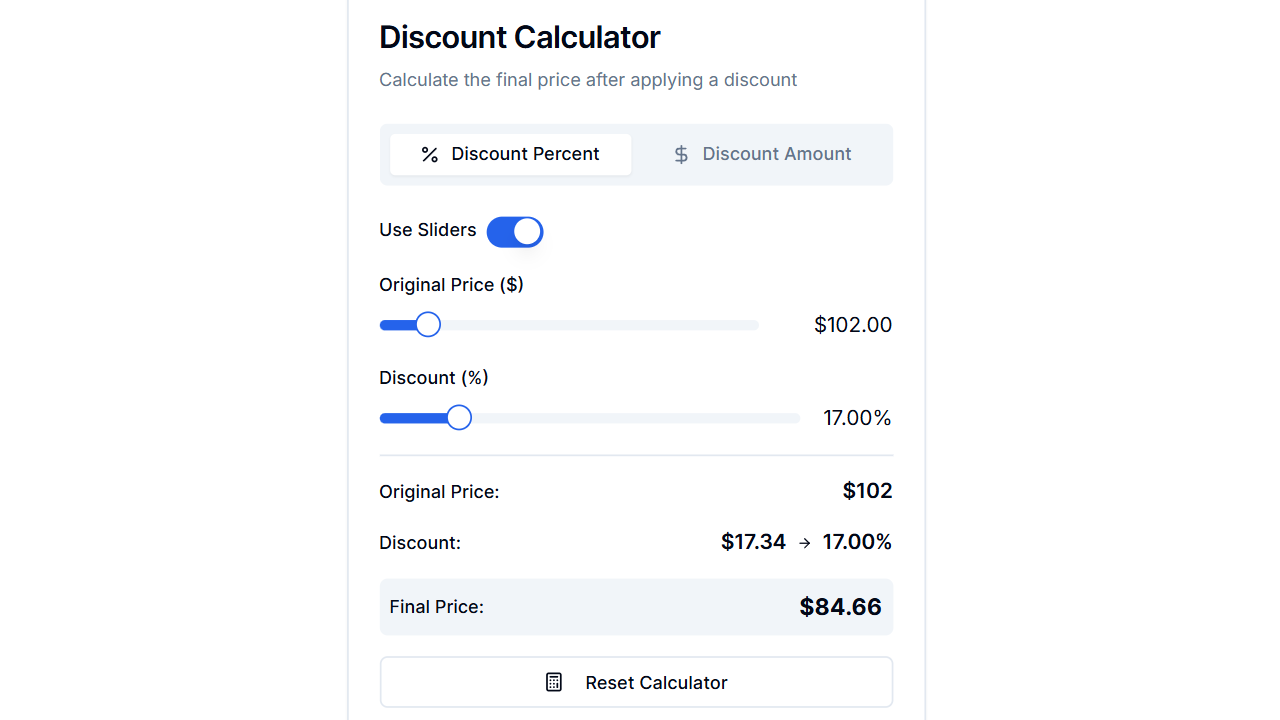1280x720 pixels.
Task: Click the Discount (%) label
Action: coord(433,377)
